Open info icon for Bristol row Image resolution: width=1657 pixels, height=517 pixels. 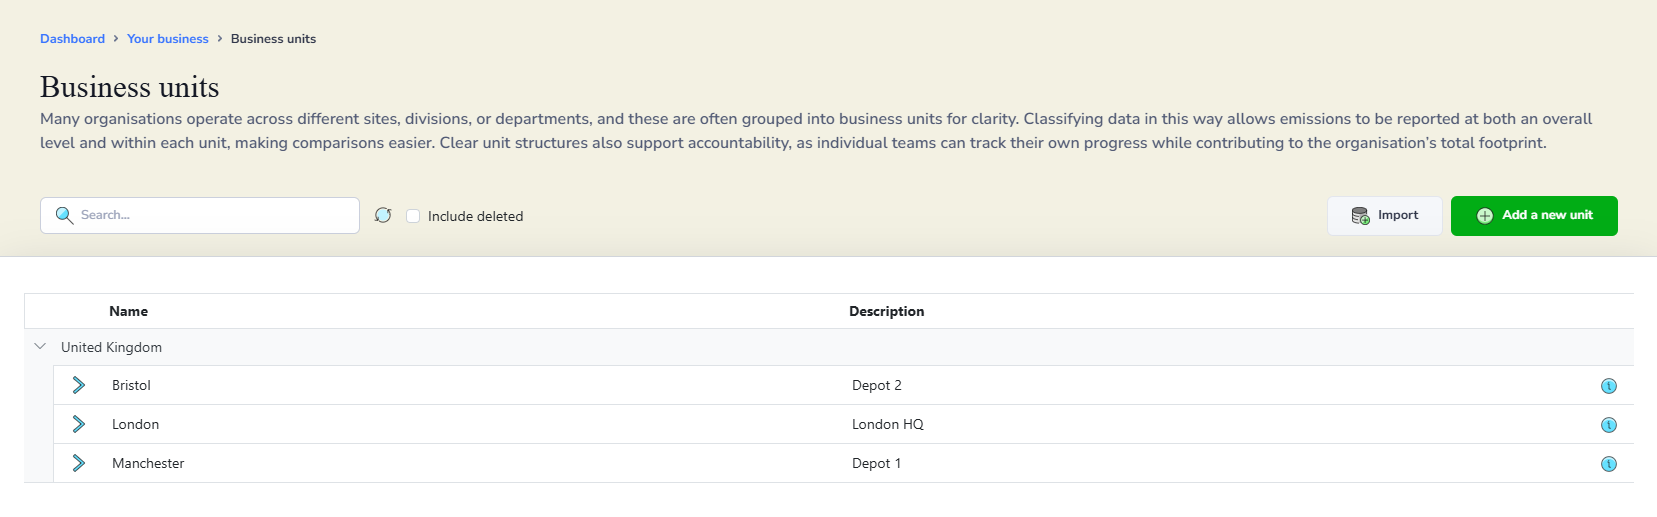tap(1609, 386)
